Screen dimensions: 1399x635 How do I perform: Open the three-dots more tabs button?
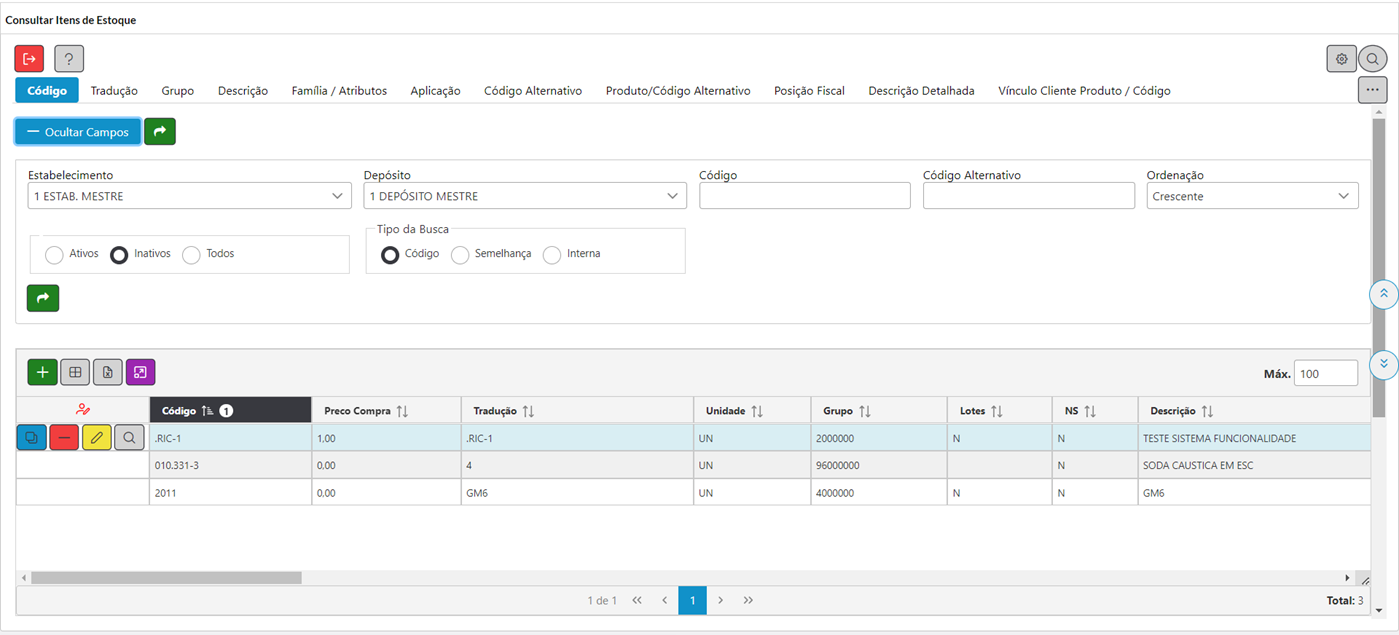[x=1373, y=90]
